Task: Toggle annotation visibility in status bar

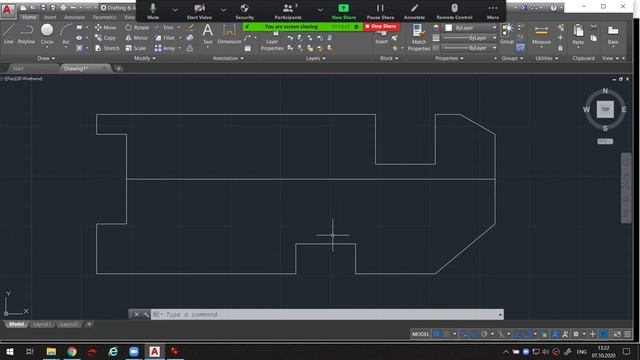Action: [555, 334]
